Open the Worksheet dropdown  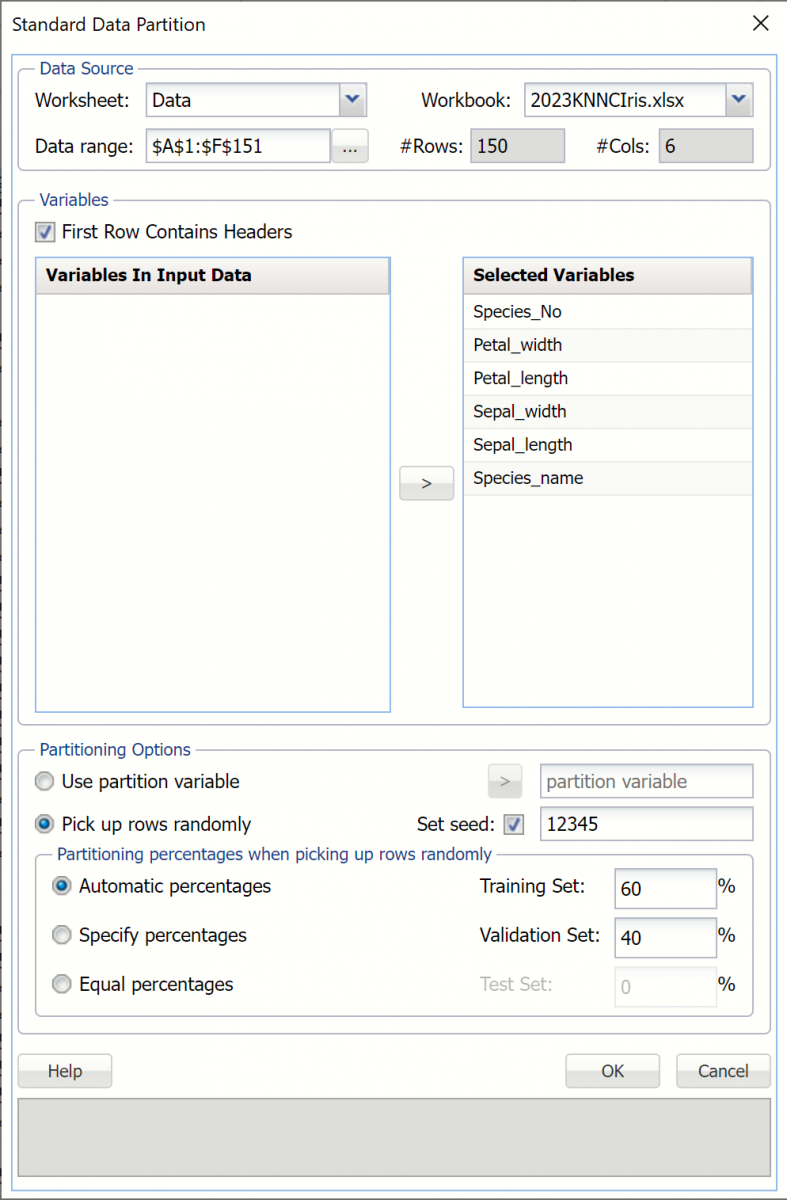point(353,100)
